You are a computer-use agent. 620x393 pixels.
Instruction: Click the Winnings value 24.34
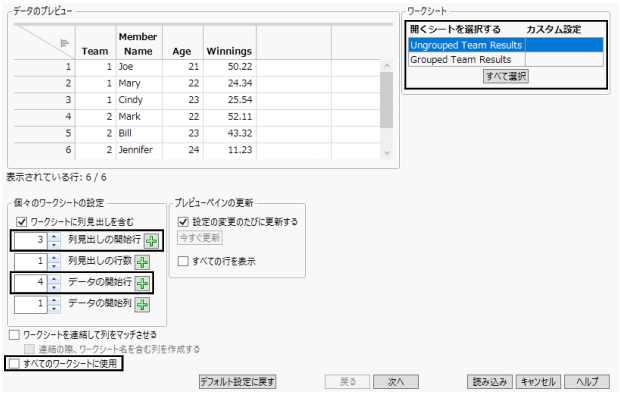click(x=230, y=83)
